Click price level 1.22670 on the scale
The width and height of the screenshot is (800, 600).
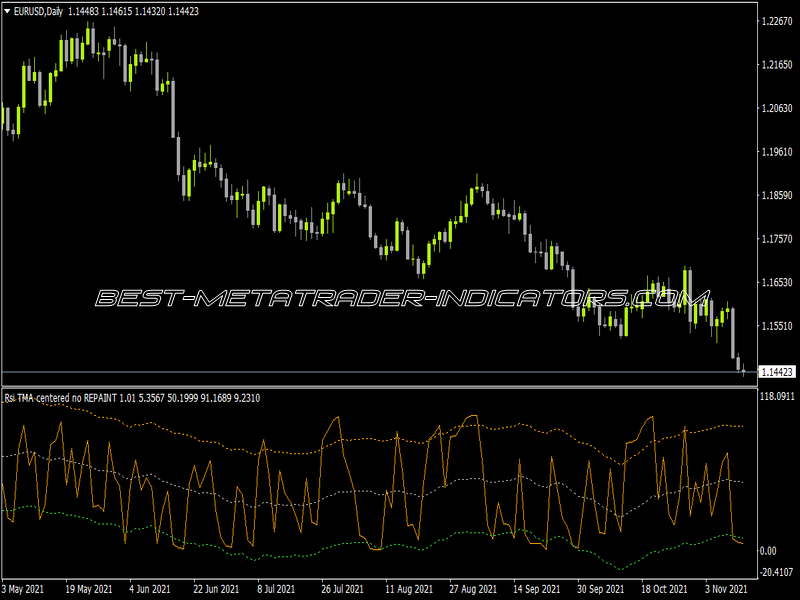777,21
